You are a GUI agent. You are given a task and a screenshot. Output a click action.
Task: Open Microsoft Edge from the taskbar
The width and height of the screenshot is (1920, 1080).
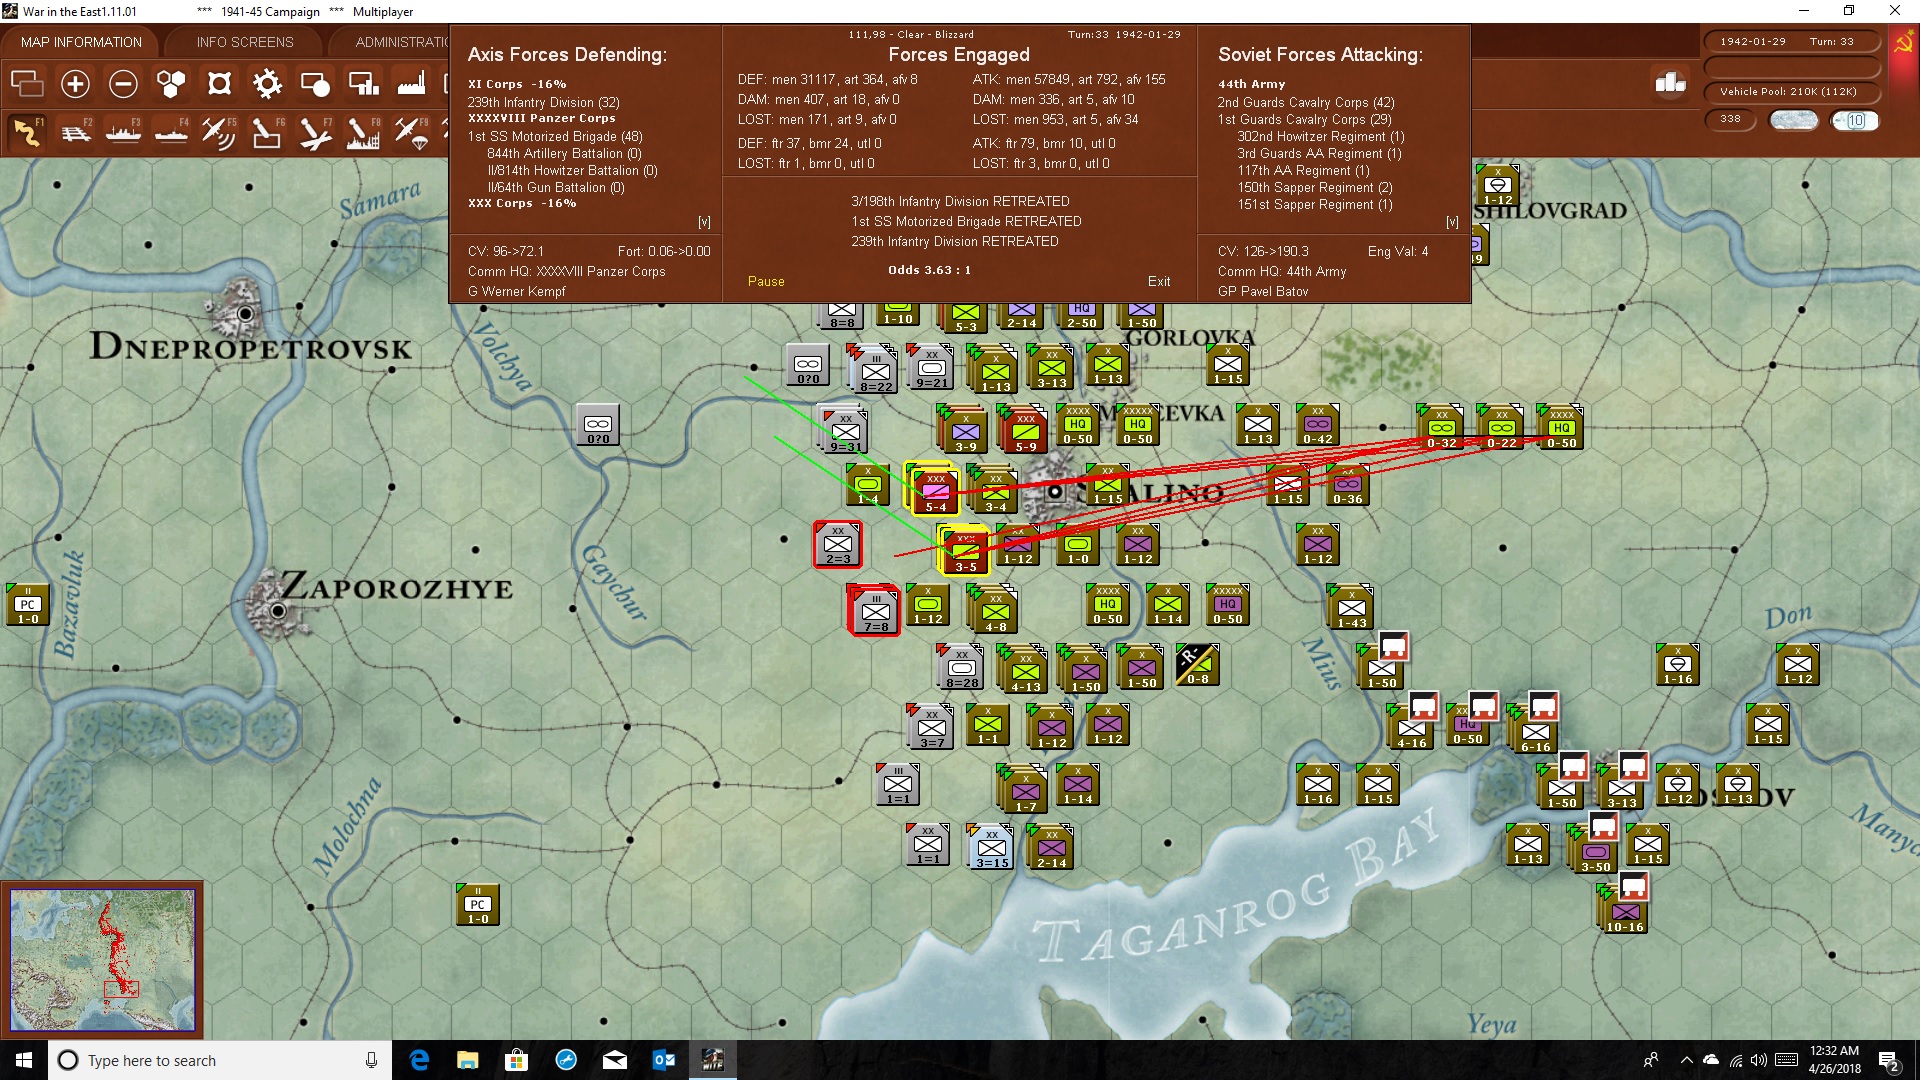(x=420, y=1060)
